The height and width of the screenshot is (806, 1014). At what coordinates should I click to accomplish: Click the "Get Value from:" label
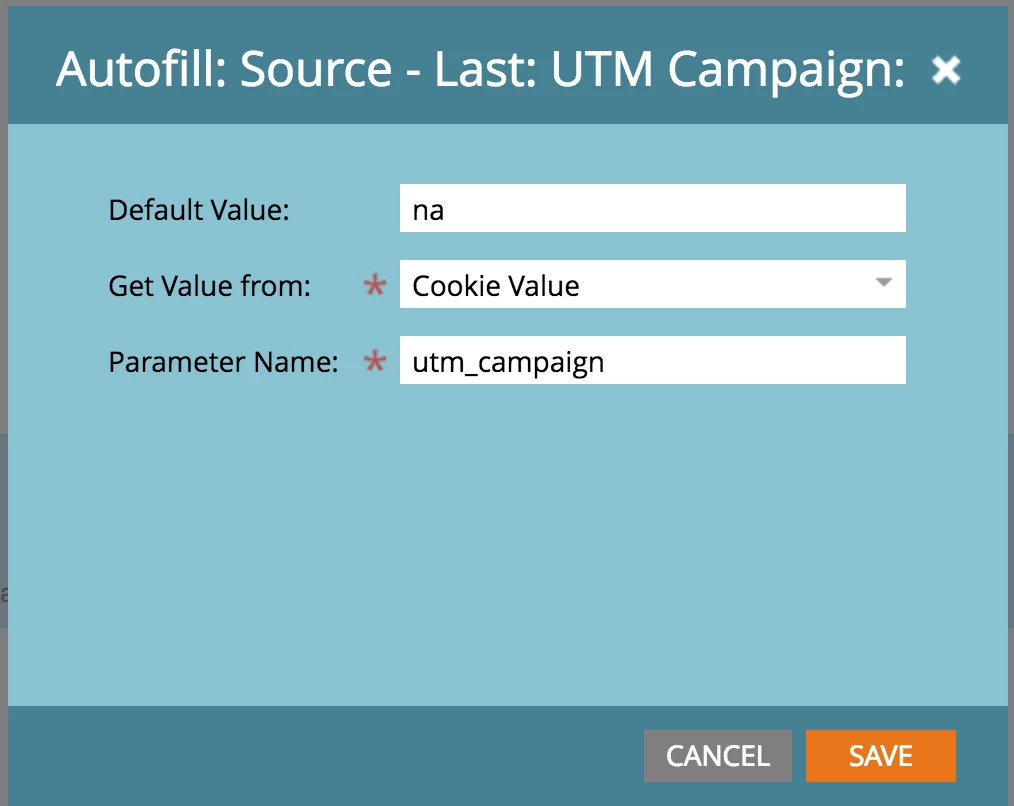[x=210, y=285]
